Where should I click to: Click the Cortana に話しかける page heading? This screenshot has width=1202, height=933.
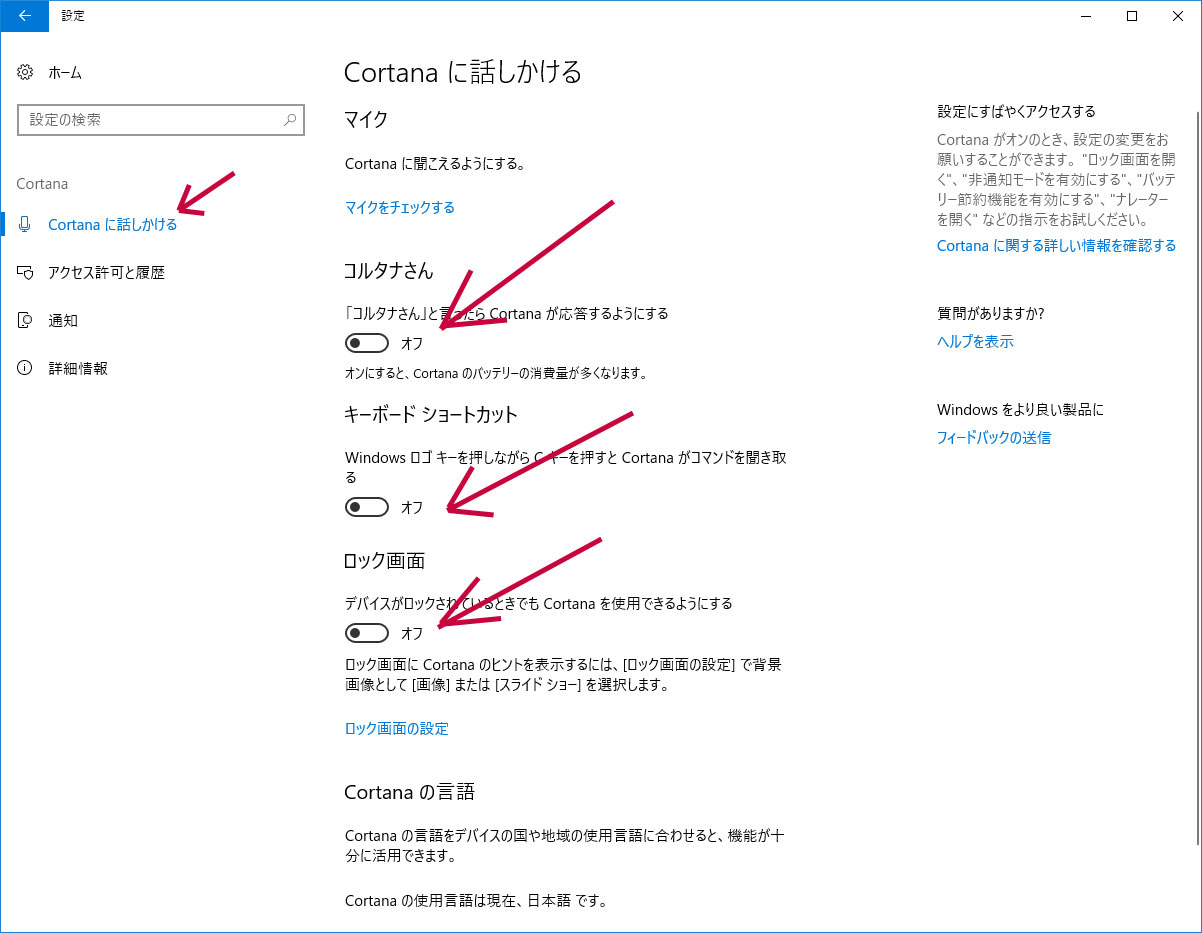[463, 72]
